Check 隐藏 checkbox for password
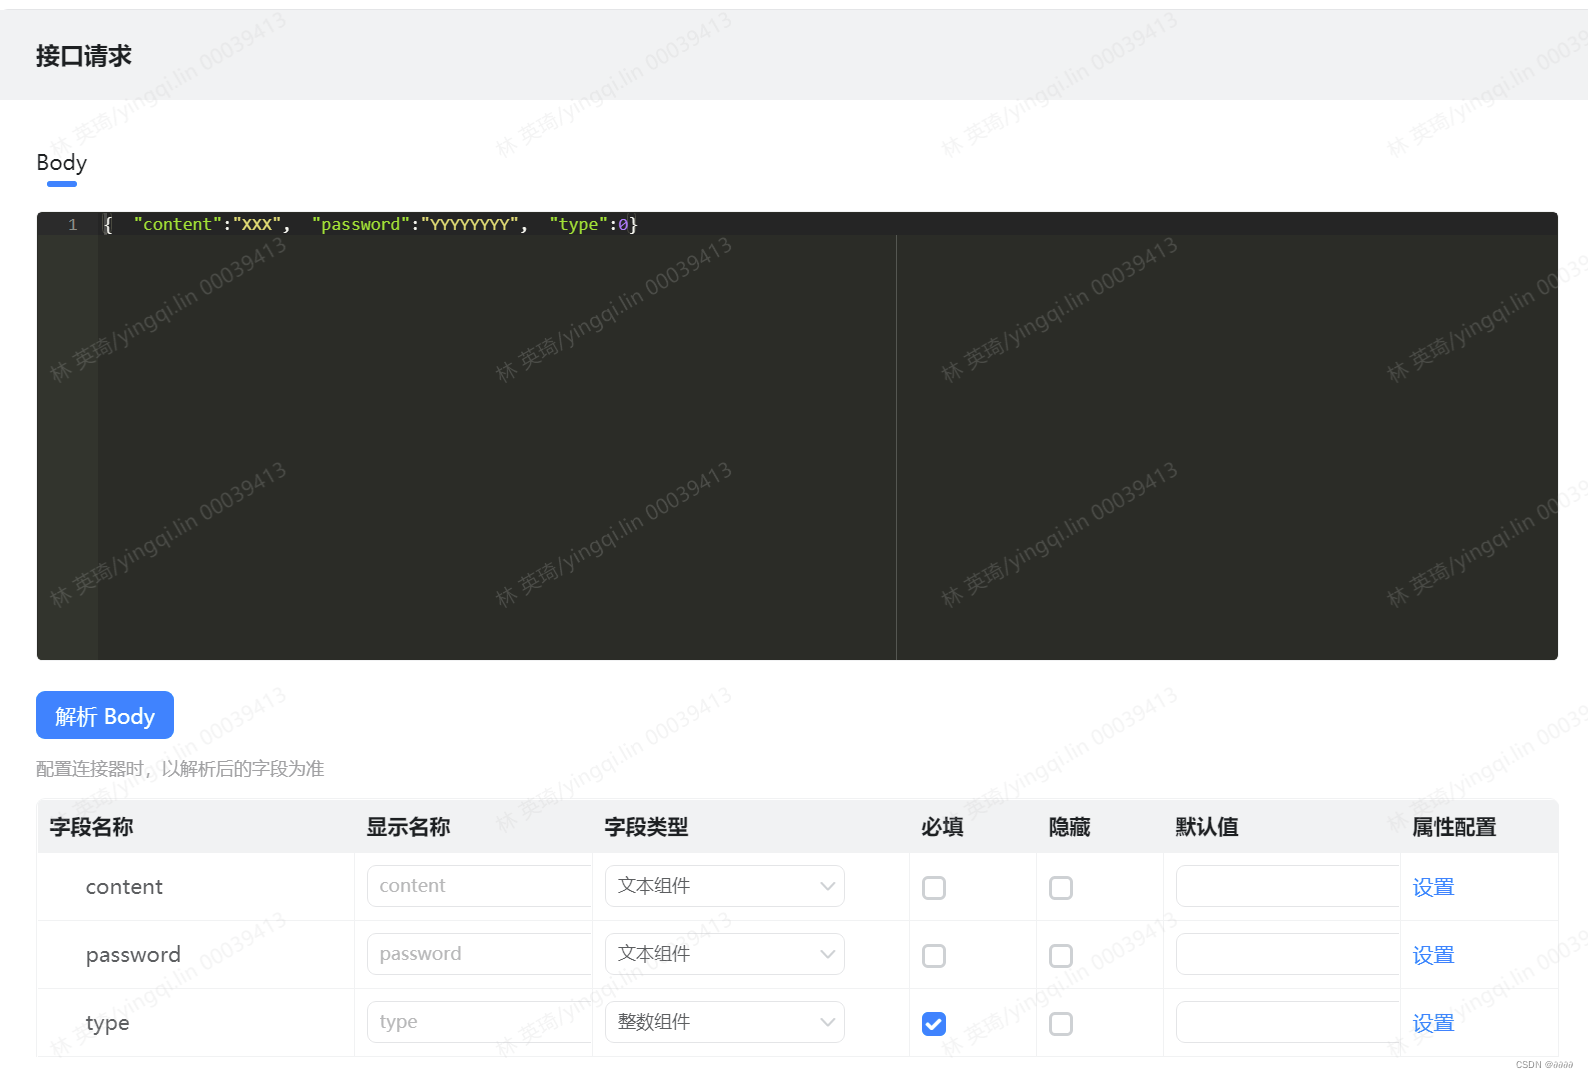1588x1078 pixels. point(1061,956)
